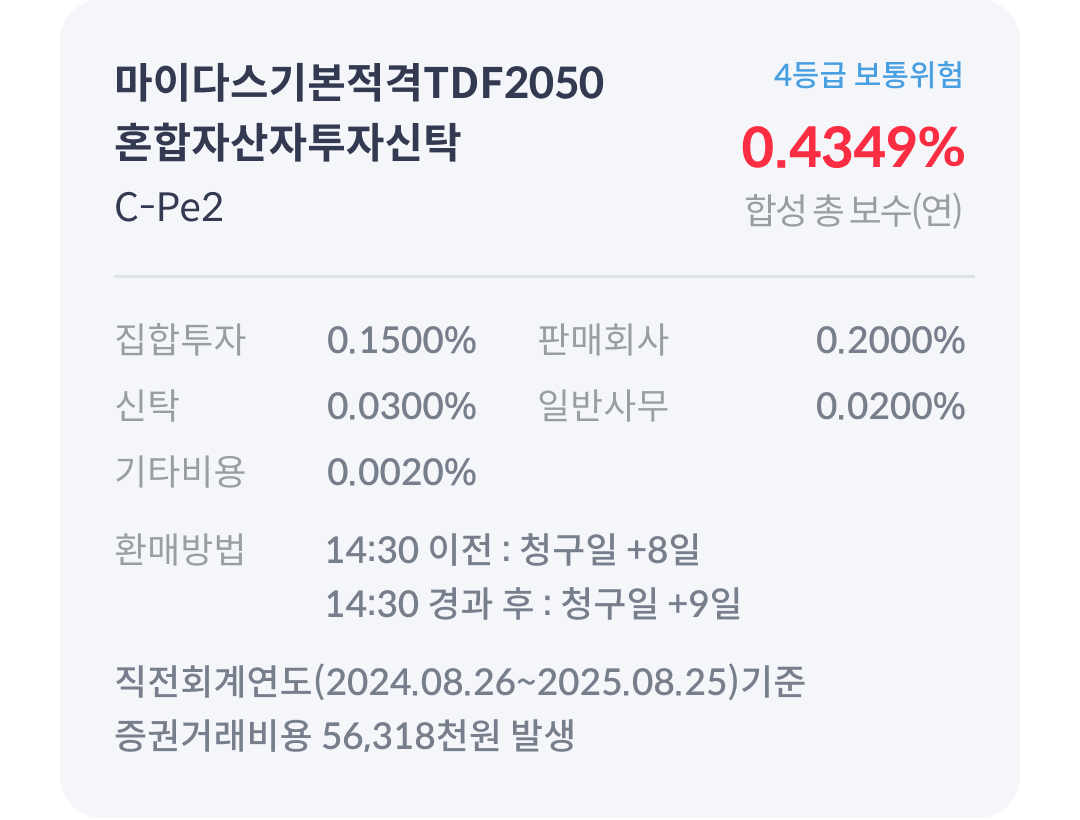The height and width of the screenshot is (820, 1080).
Task: Click the 0.0020% other cost value
Action: pyautogui.click(x=402, y=472)
